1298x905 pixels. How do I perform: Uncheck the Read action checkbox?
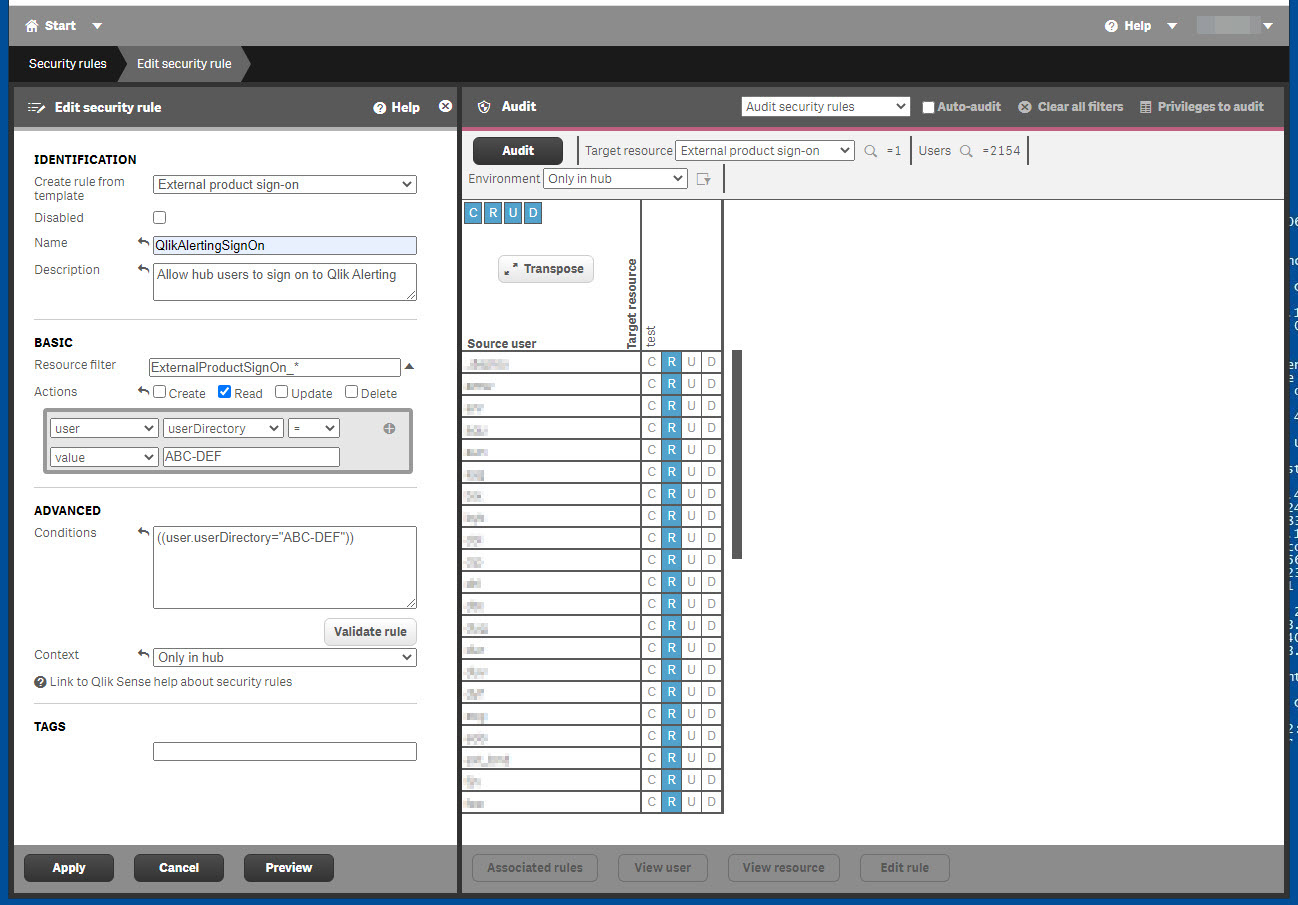coord(224,392)
